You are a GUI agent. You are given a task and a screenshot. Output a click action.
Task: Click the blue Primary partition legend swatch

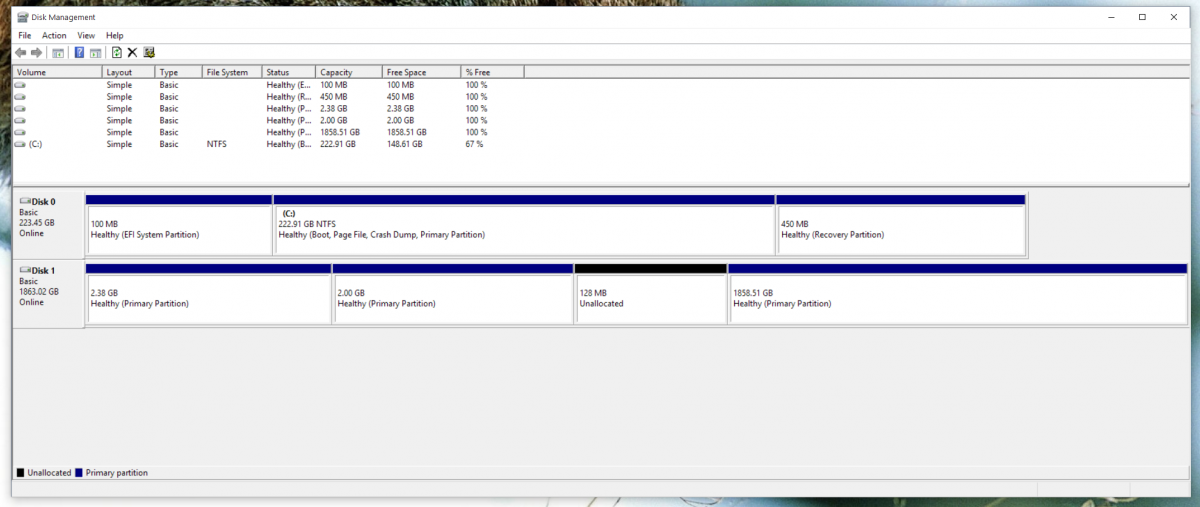point(79,473)
